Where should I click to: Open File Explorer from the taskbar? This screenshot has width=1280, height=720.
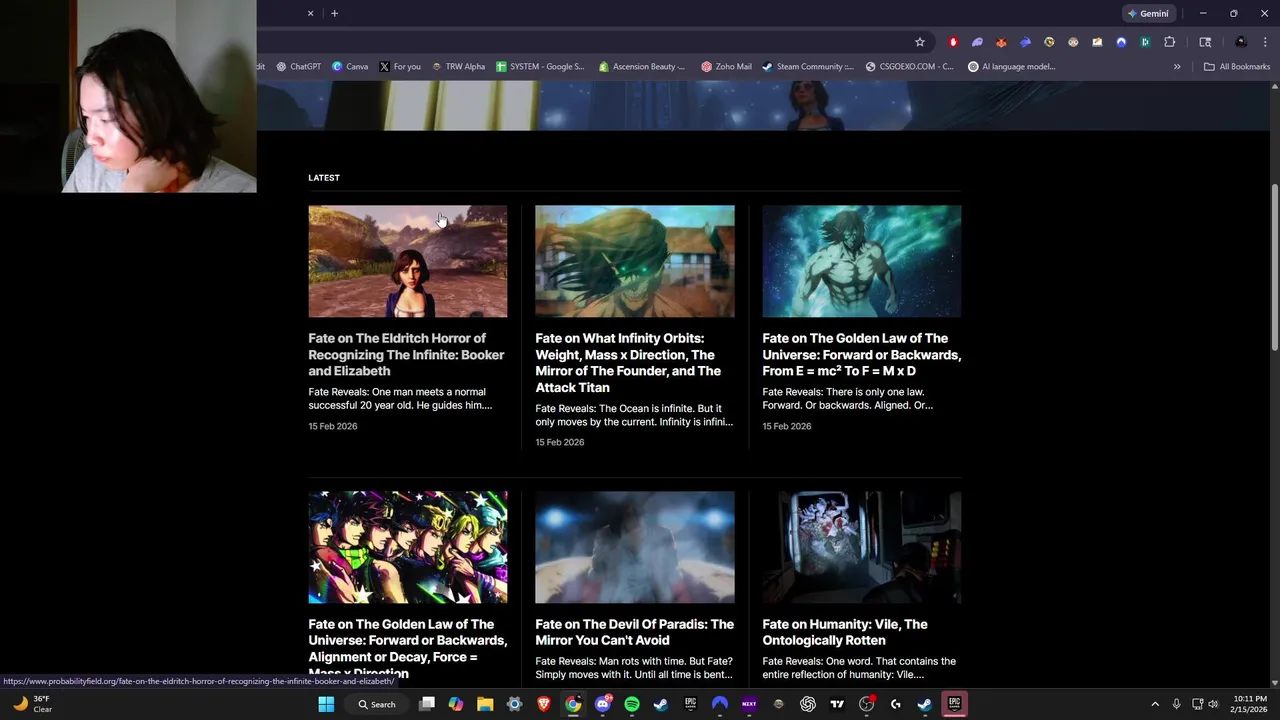tap(485, 704)
